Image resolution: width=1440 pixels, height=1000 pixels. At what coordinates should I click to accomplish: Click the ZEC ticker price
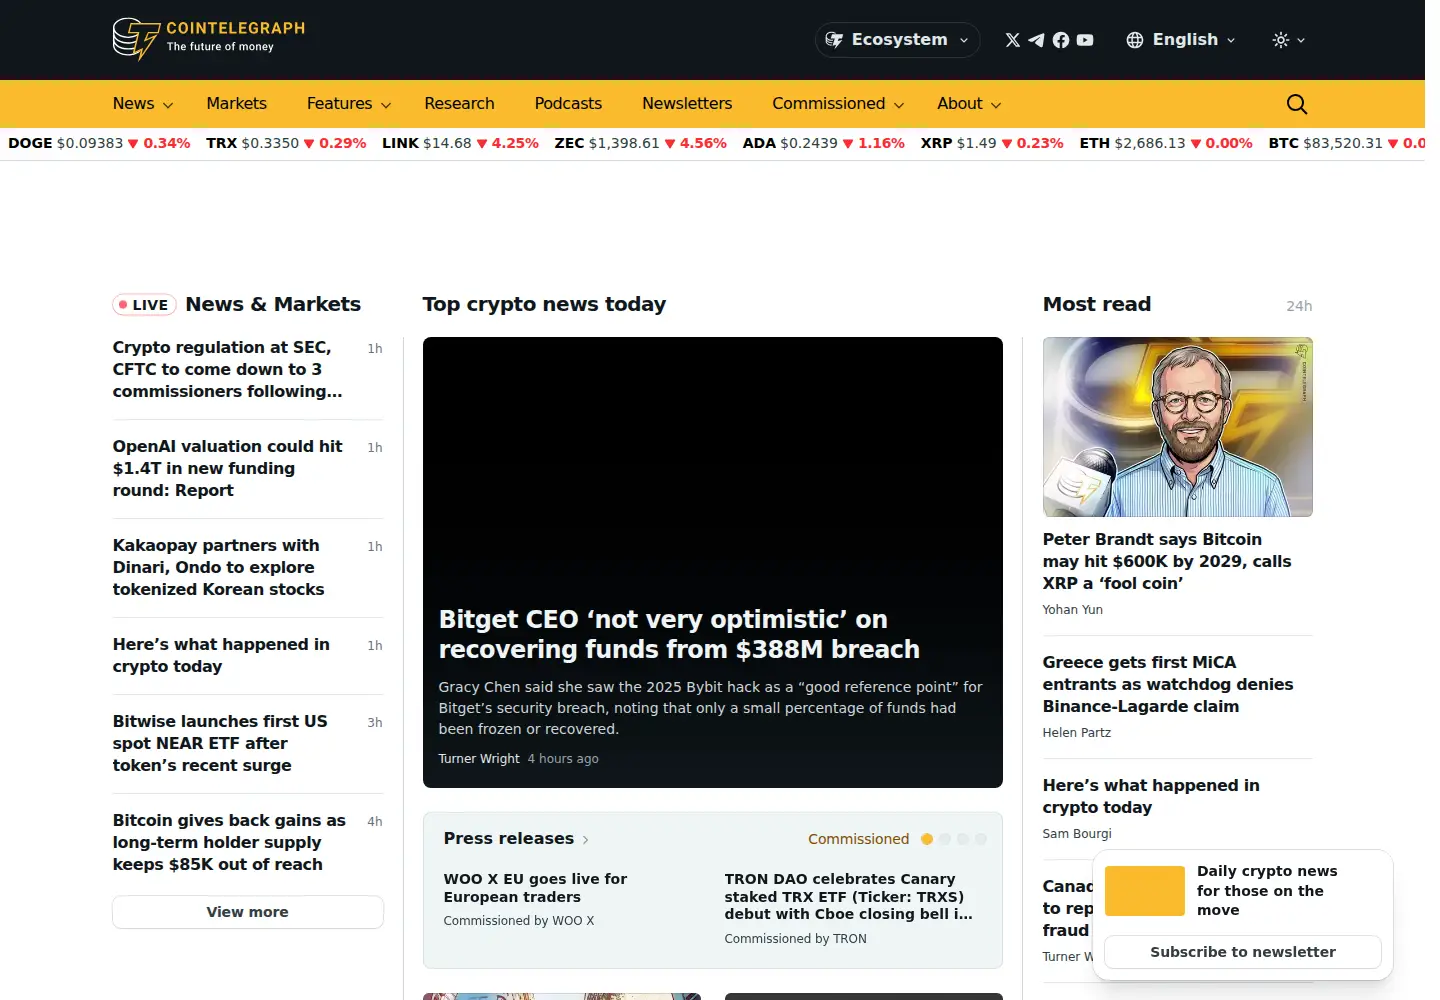(x=624, y=143)
